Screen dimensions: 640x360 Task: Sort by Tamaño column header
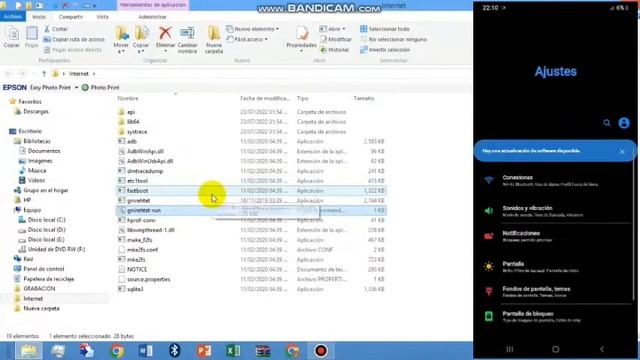pyautogui.click(x=364, y=98)
